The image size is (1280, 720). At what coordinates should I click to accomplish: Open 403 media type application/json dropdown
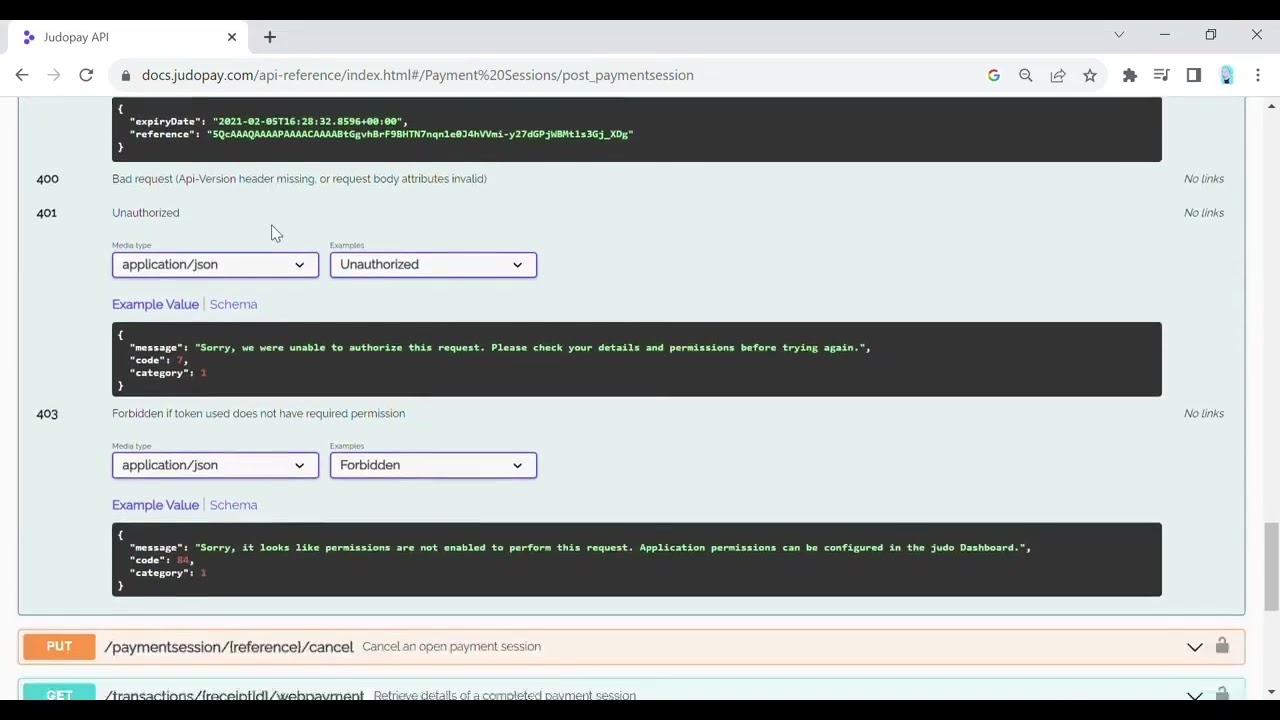215,465
